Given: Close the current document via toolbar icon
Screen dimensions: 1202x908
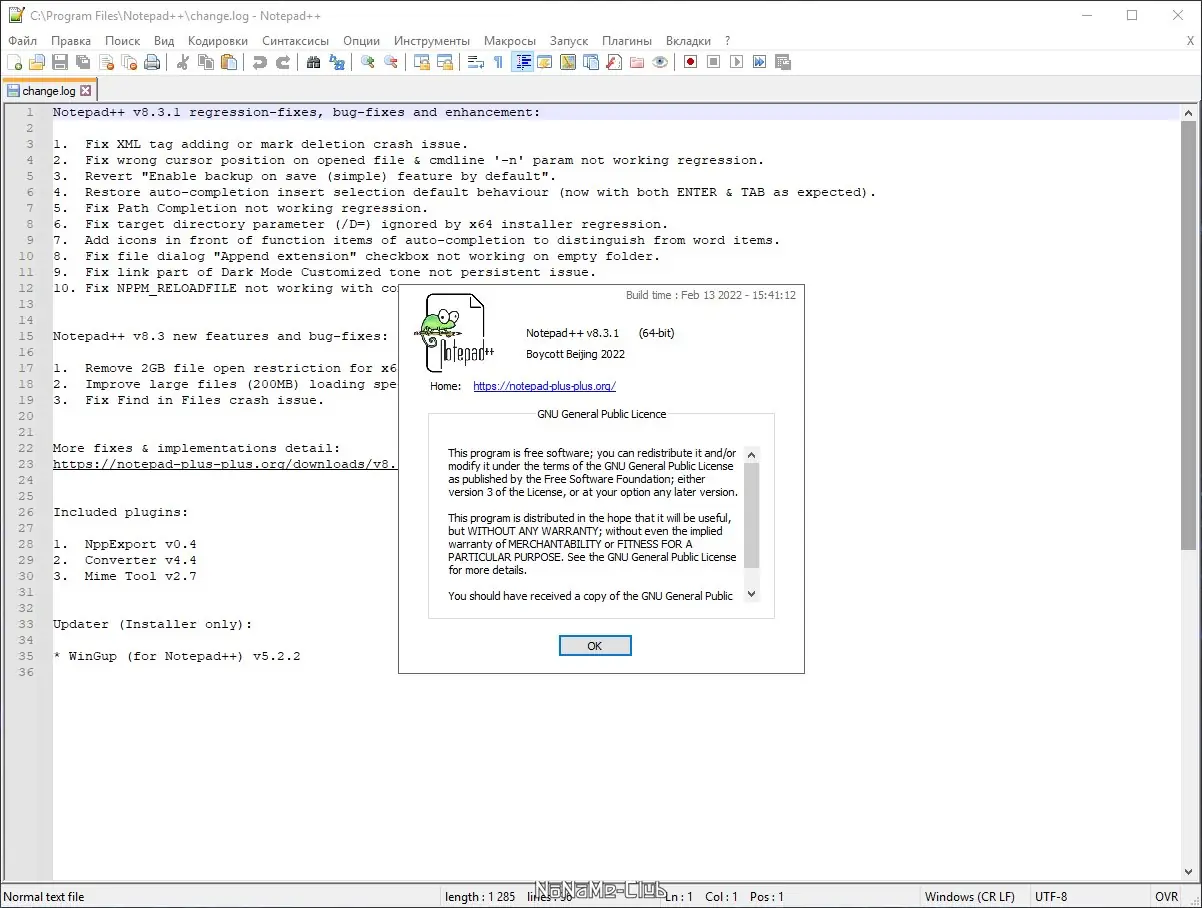Looking at the screenshot, I should point(106,62).
